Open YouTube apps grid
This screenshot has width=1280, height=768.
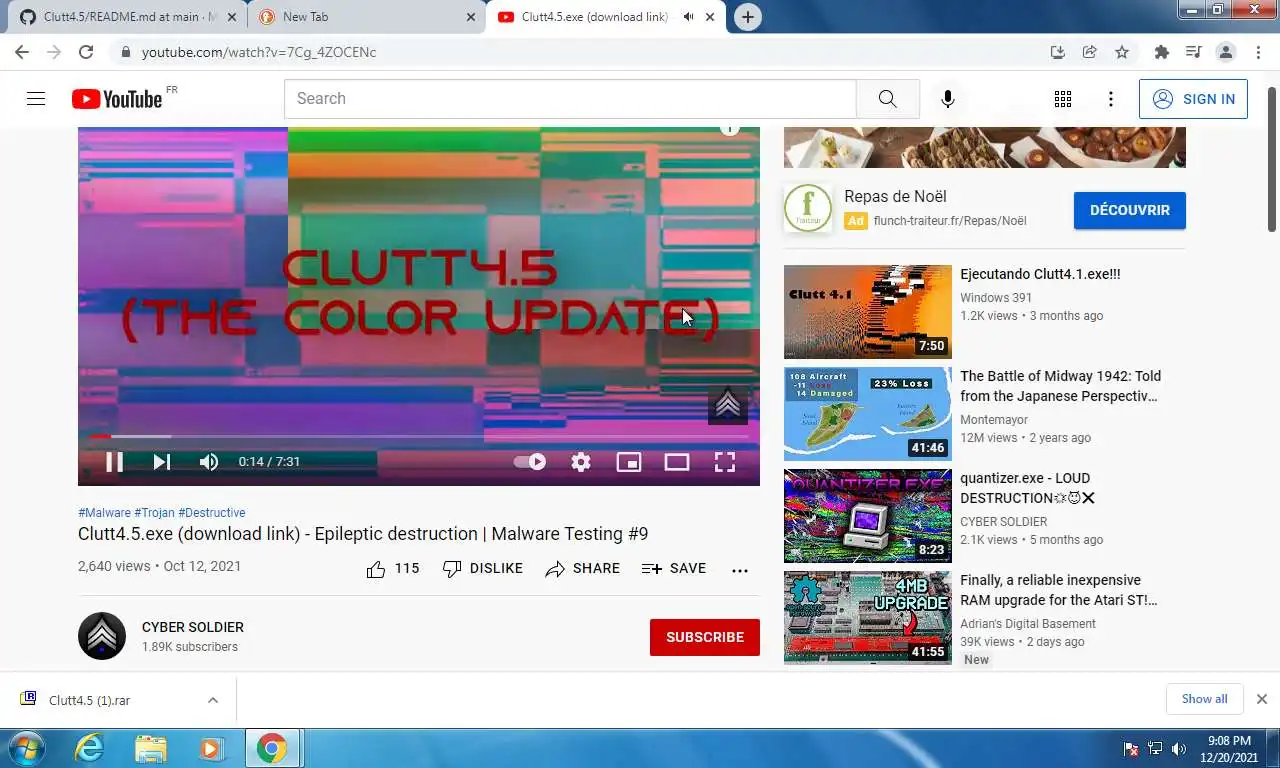click(1063, 99)
